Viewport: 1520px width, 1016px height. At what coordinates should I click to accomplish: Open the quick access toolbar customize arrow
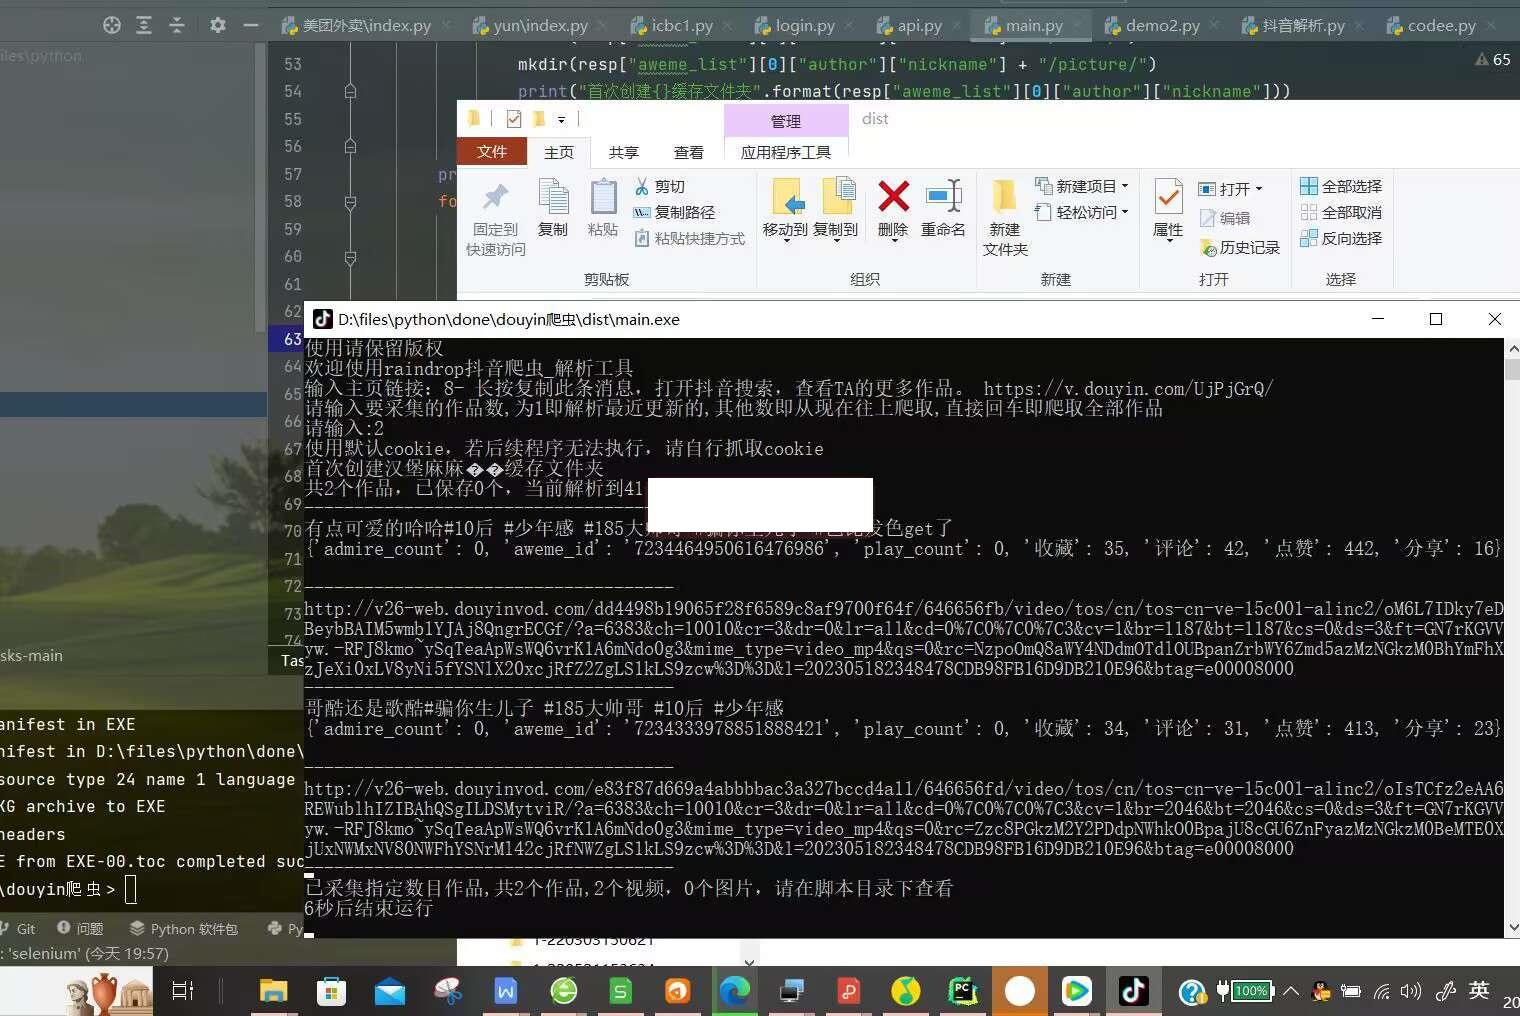561,120
